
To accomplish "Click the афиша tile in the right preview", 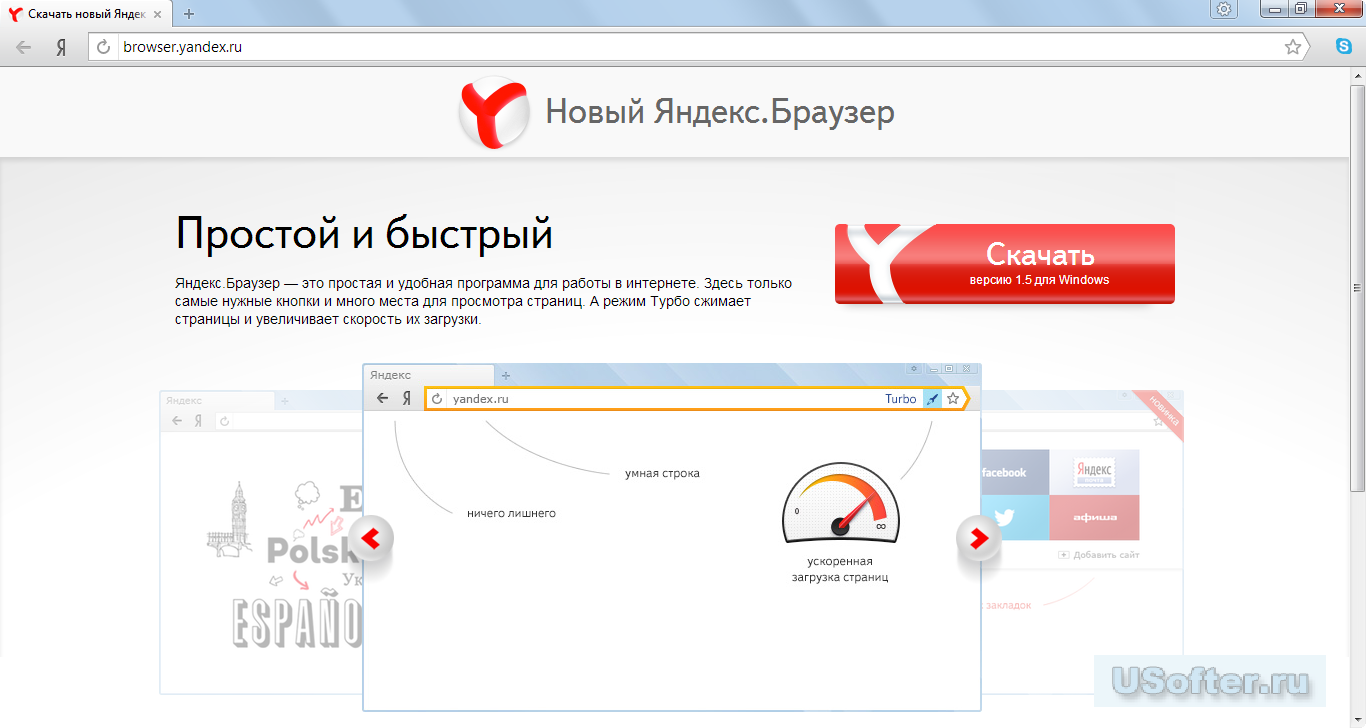I will pyautogui.click(x=1095, y=518).
